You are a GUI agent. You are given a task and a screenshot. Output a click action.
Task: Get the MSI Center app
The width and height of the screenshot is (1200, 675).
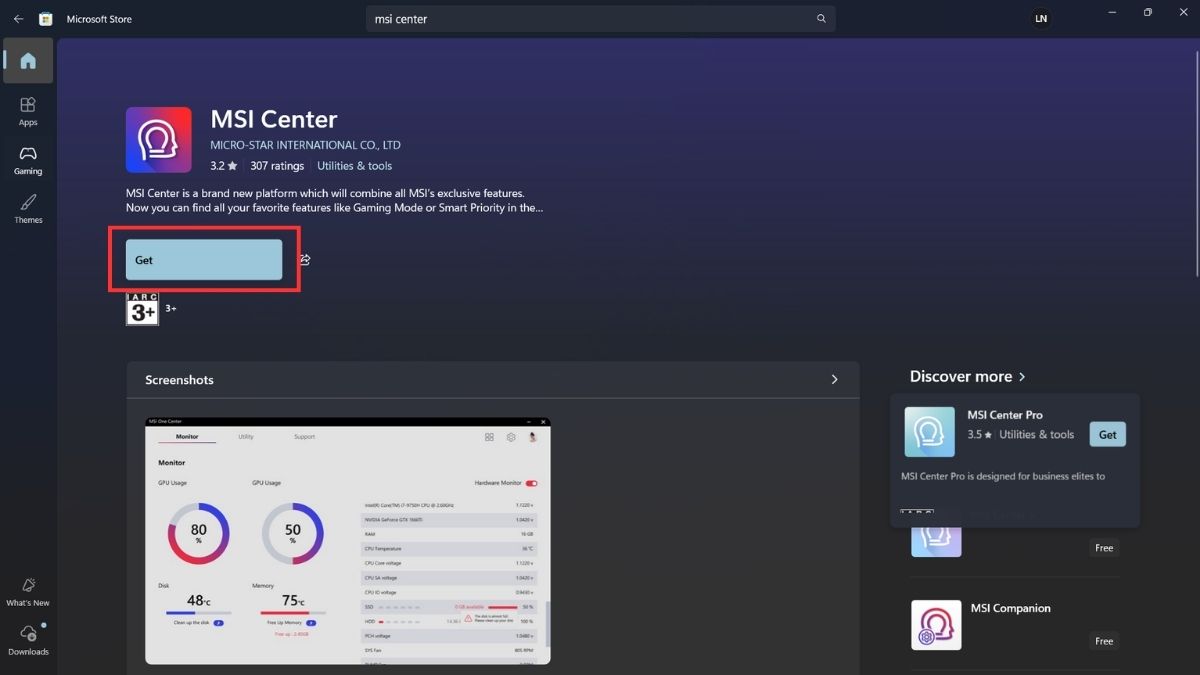click(x=204, y=260)
